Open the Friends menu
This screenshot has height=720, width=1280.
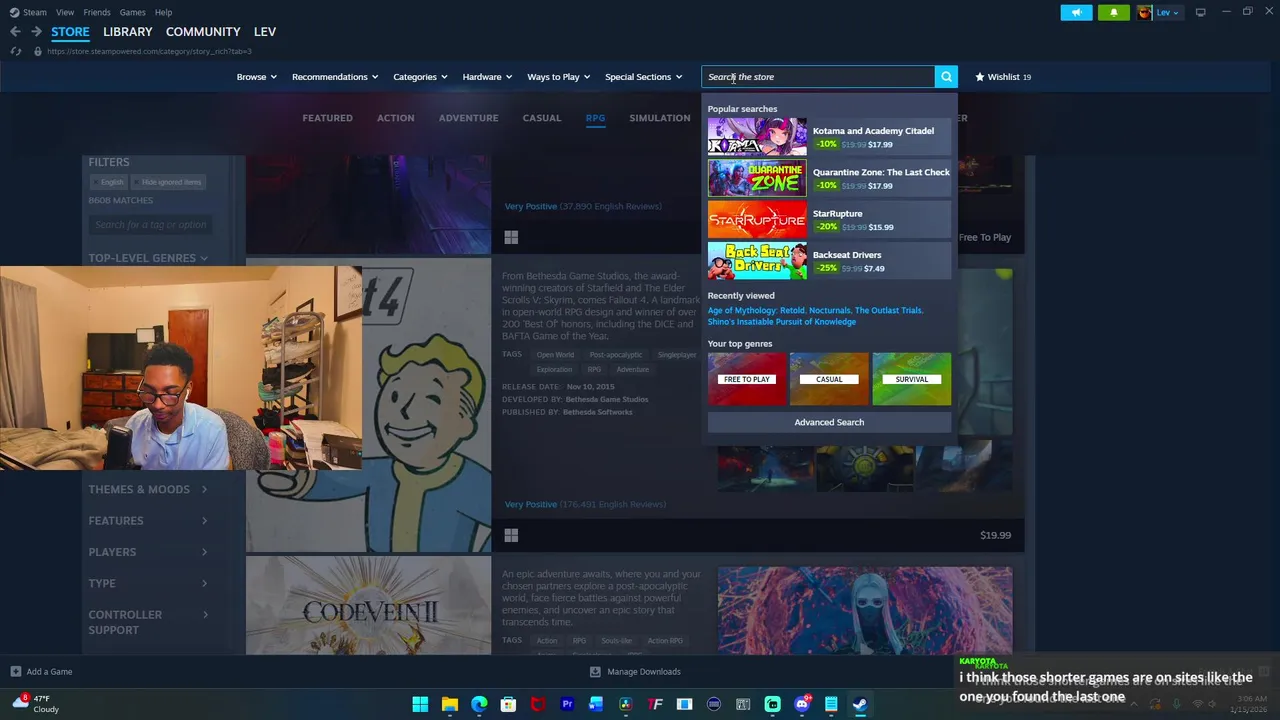[97, 12]
